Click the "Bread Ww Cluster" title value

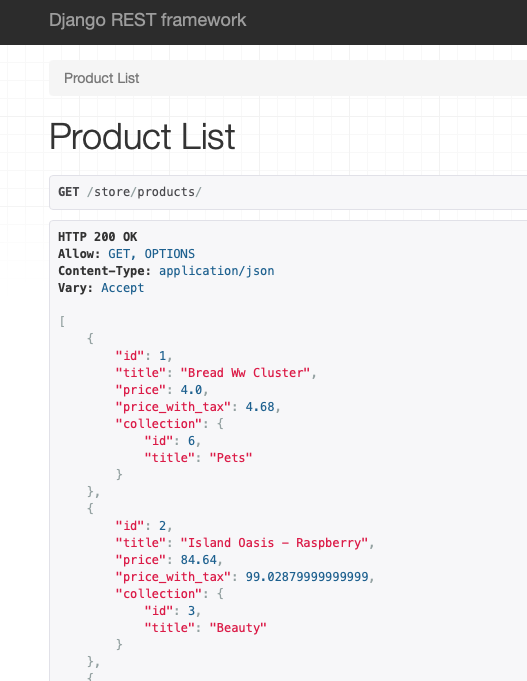tap(245, 373)
